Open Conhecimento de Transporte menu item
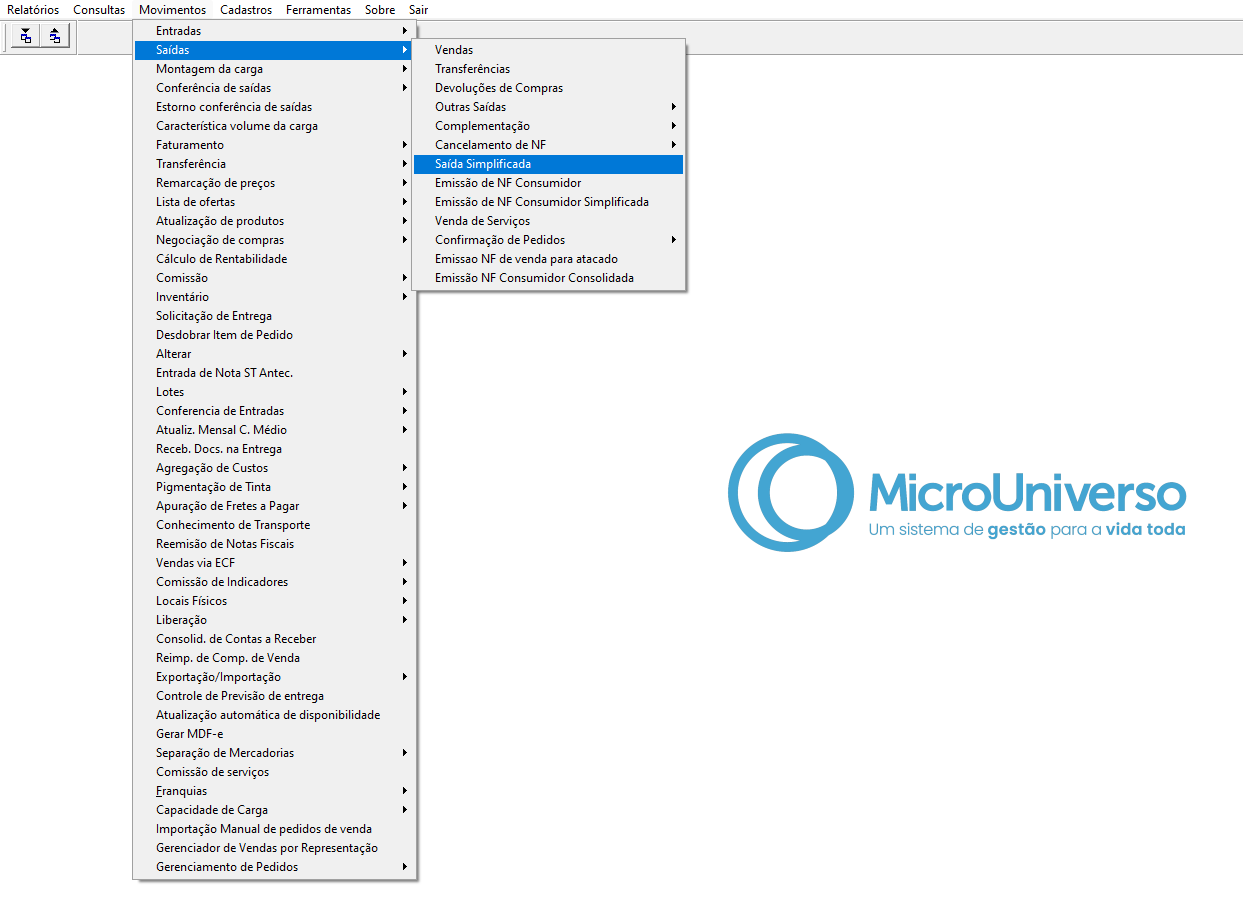Viewport: 1243px width, 917px height. 233,525
